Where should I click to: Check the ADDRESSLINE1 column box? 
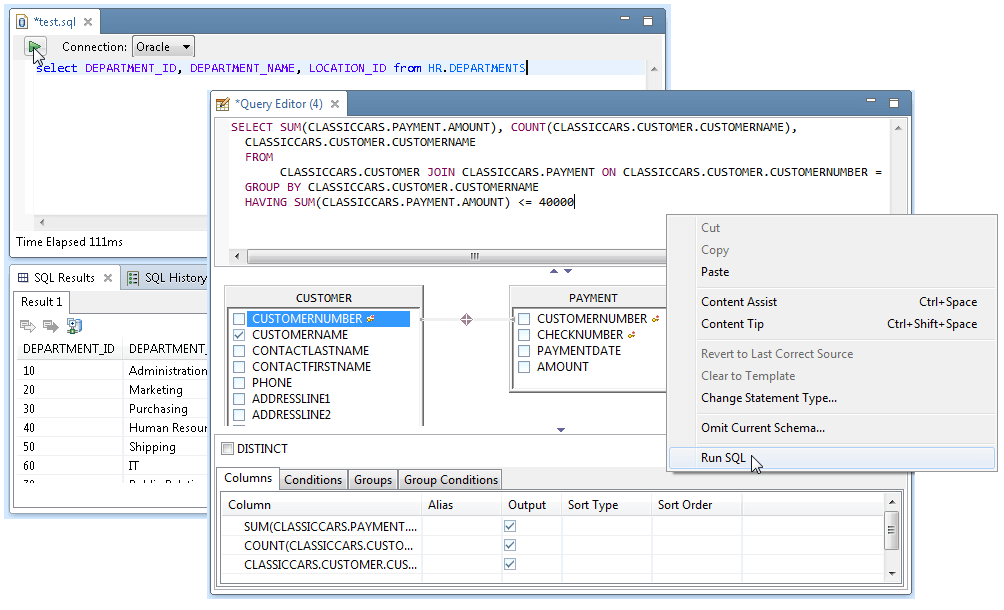pos(239,399)
